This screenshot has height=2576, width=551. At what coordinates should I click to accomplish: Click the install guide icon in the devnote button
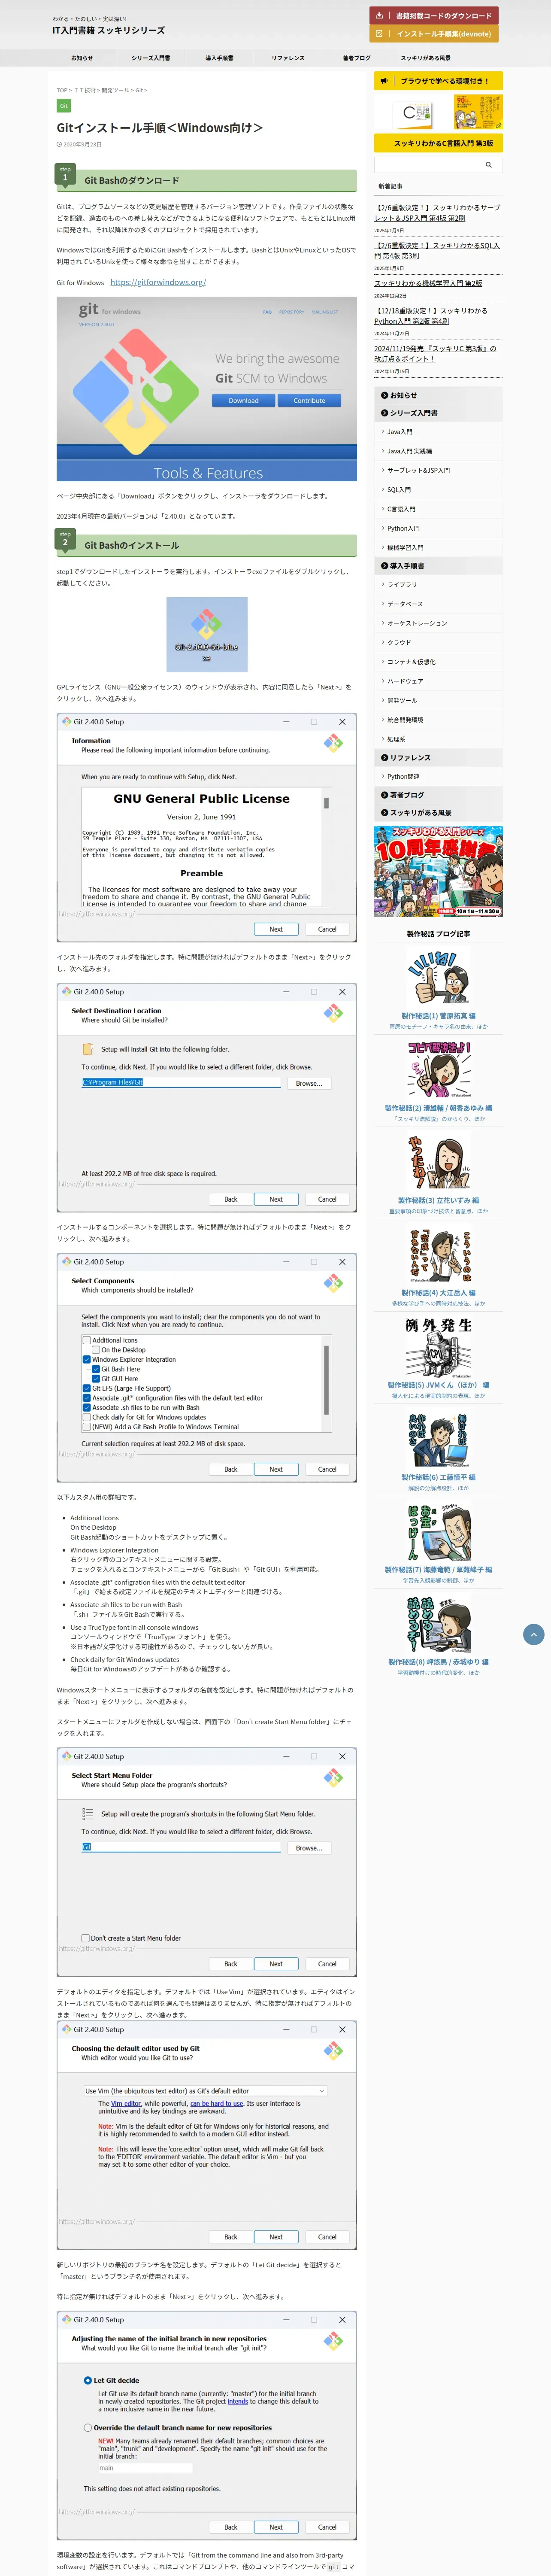(379, 33)
